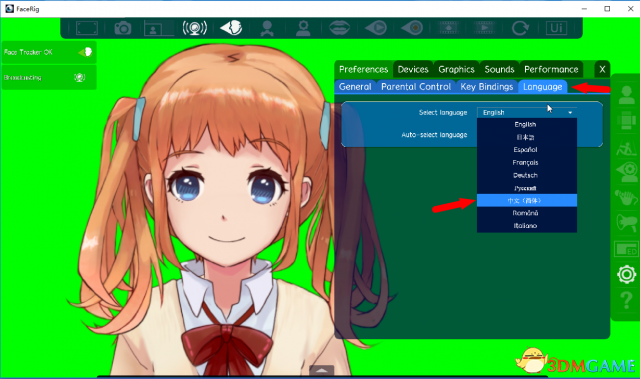Viewport: 640px width, 379px height.
Task: Toggle the Ui button in top toolbar
Action: pyautogui.click(x=556, y=28)
